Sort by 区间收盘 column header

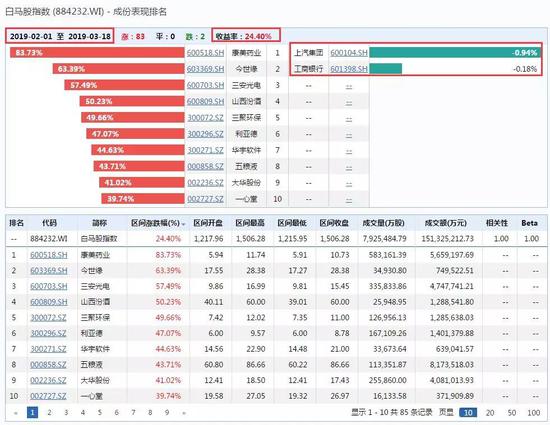334,223
